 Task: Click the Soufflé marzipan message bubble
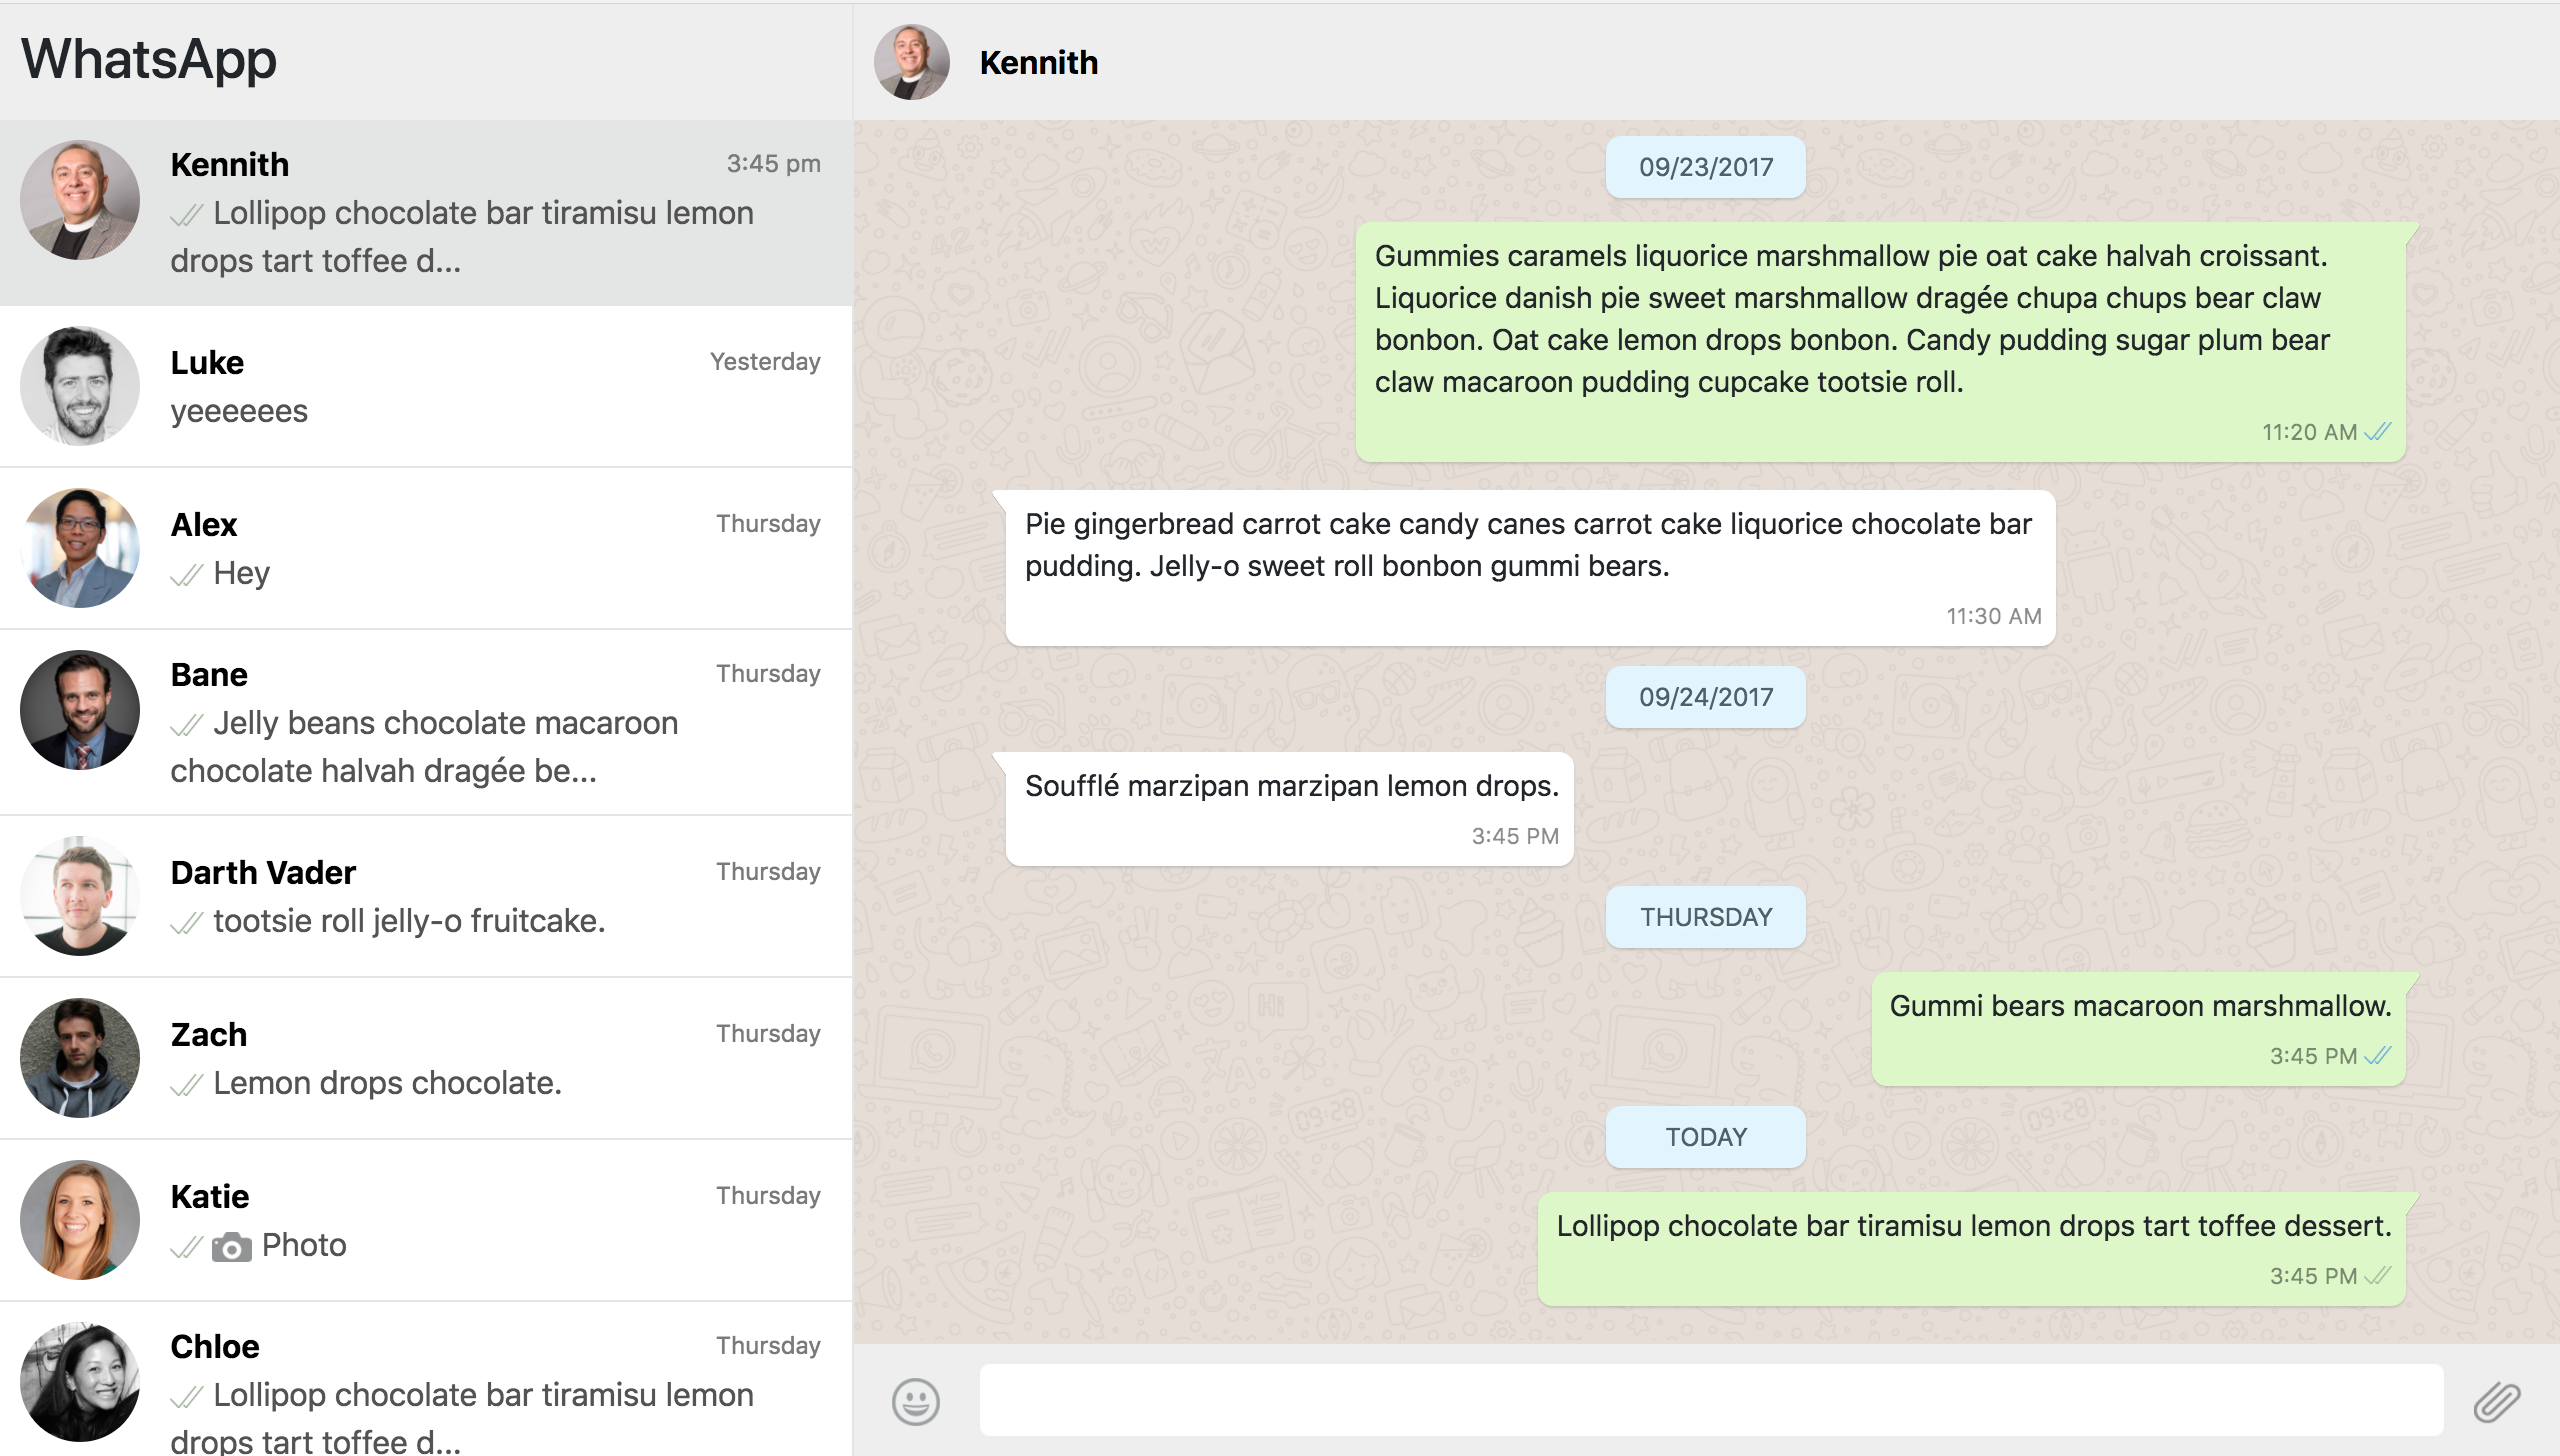[x=1290, y=808]
